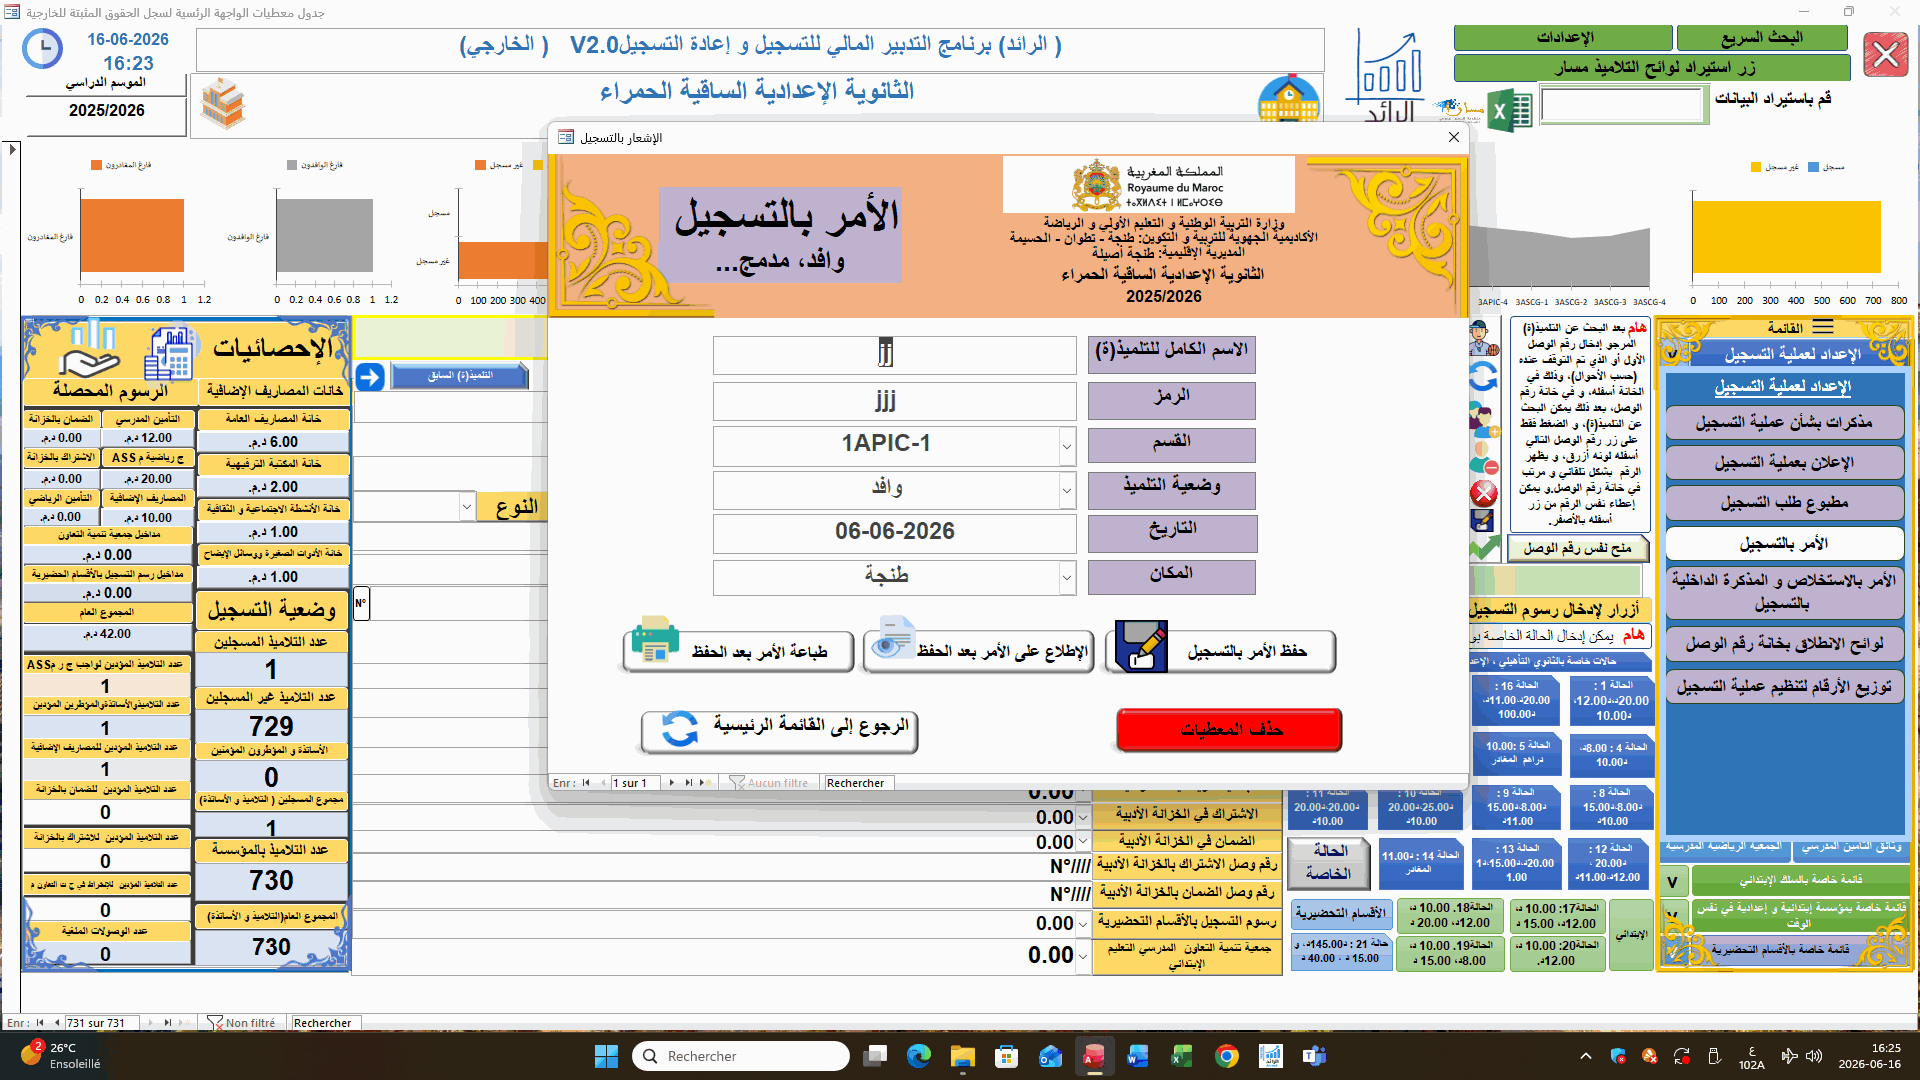Click the الحالة 1 fee preset tile
This screenshot has width=1920, height=1080.
click(x=1612, y=701)
